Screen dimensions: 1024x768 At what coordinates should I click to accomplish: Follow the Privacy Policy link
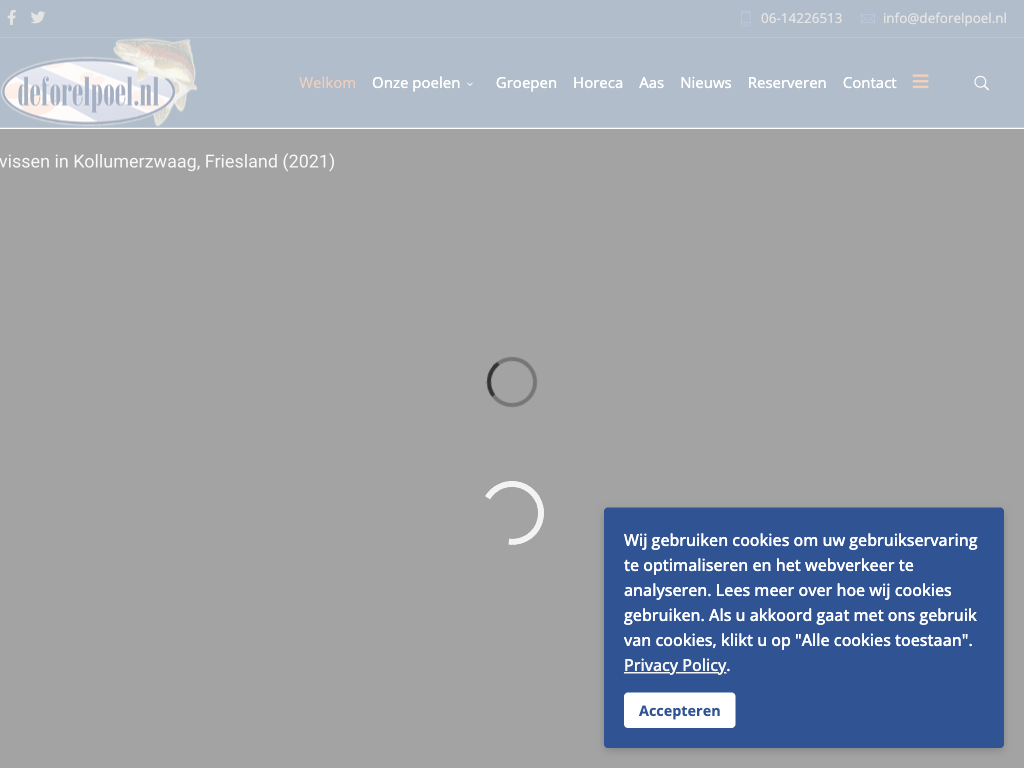674,665
